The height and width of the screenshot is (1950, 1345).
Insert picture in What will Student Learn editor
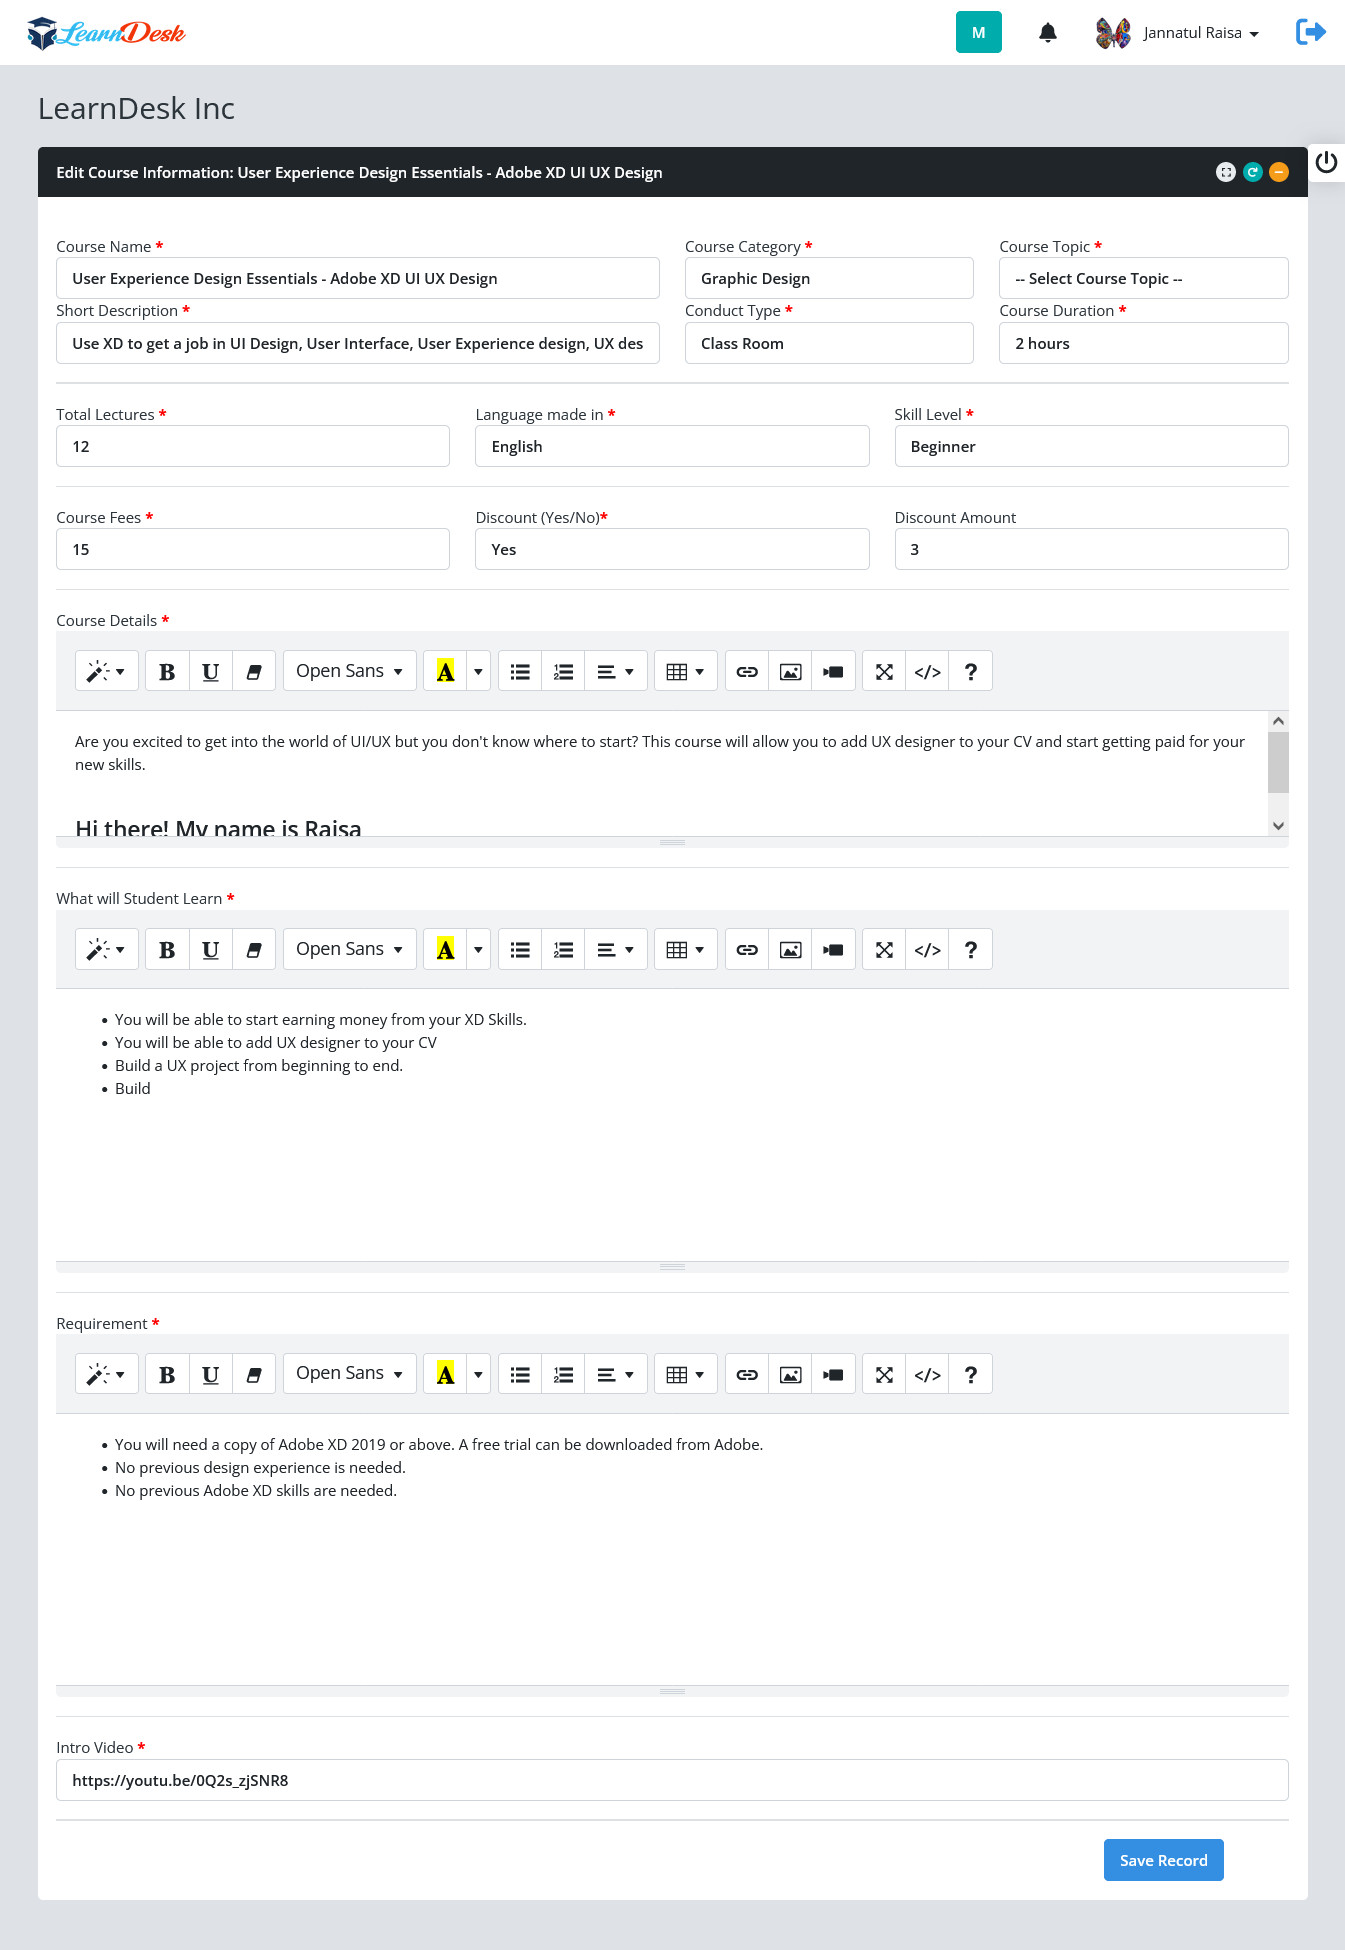point(790,950)
